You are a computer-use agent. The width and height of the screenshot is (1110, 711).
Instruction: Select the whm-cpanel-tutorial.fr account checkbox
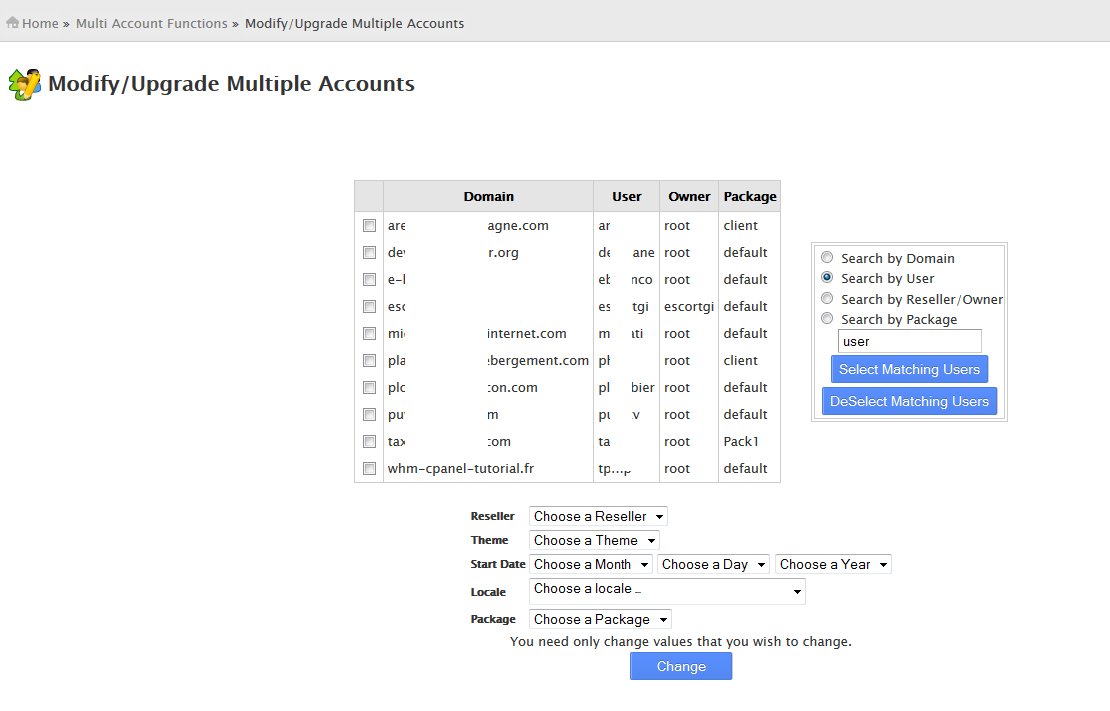(370, 468)
